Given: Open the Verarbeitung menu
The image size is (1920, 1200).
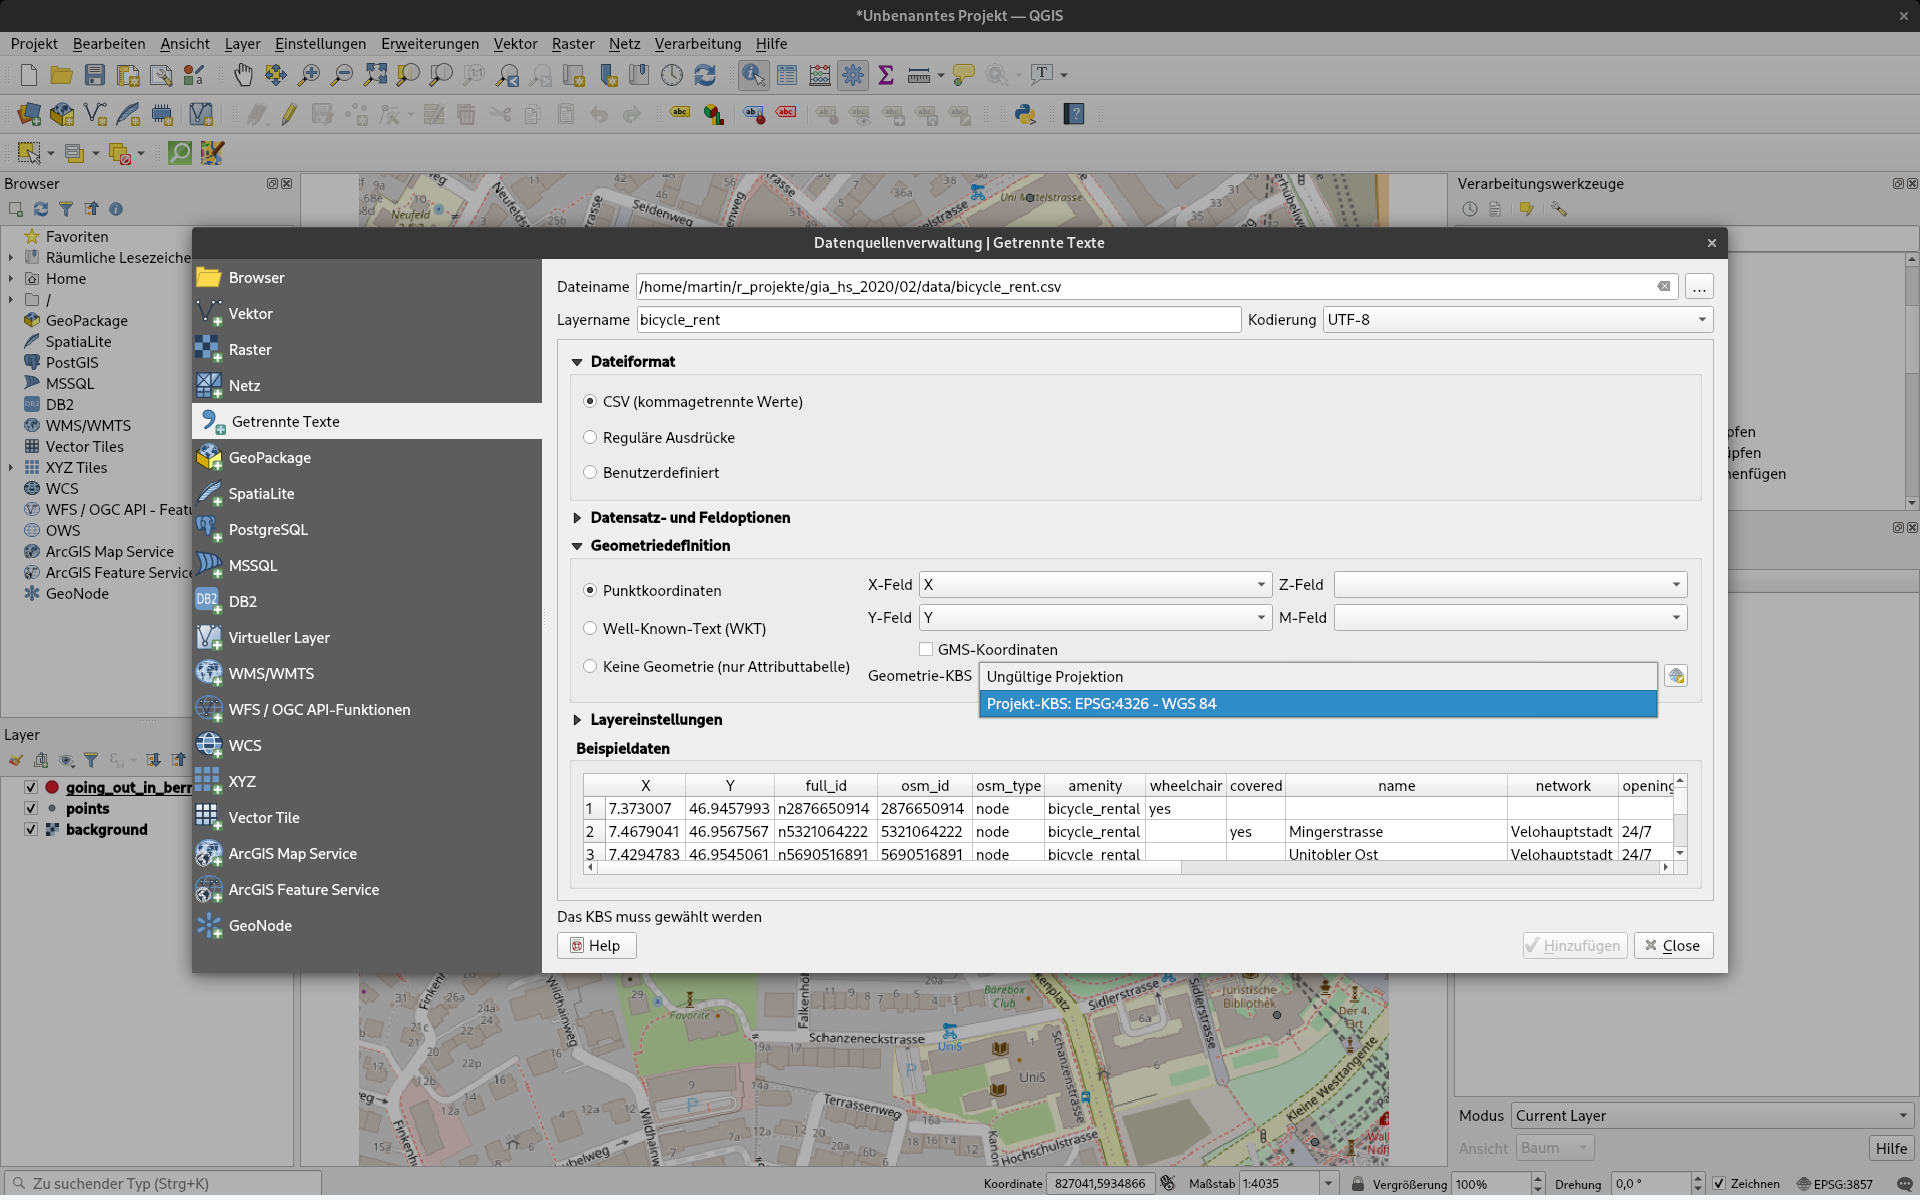Looking at the screenshot, I should coord(697,44).
